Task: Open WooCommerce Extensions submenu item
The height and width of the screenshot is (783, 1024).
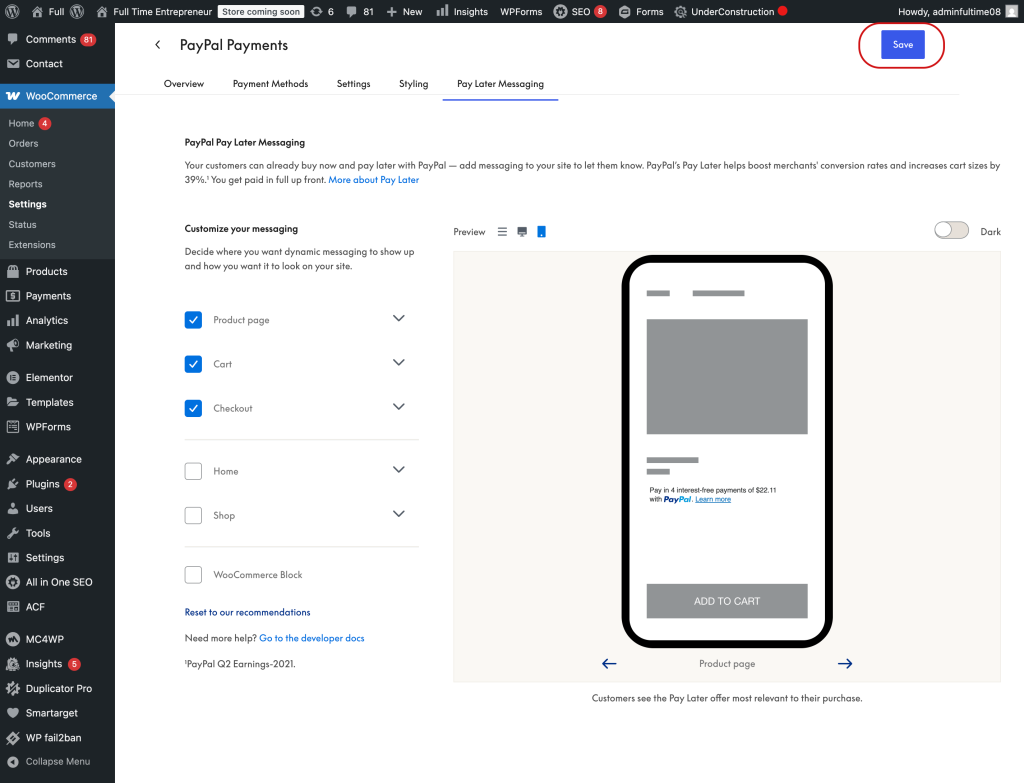Action: coord(32,245)
